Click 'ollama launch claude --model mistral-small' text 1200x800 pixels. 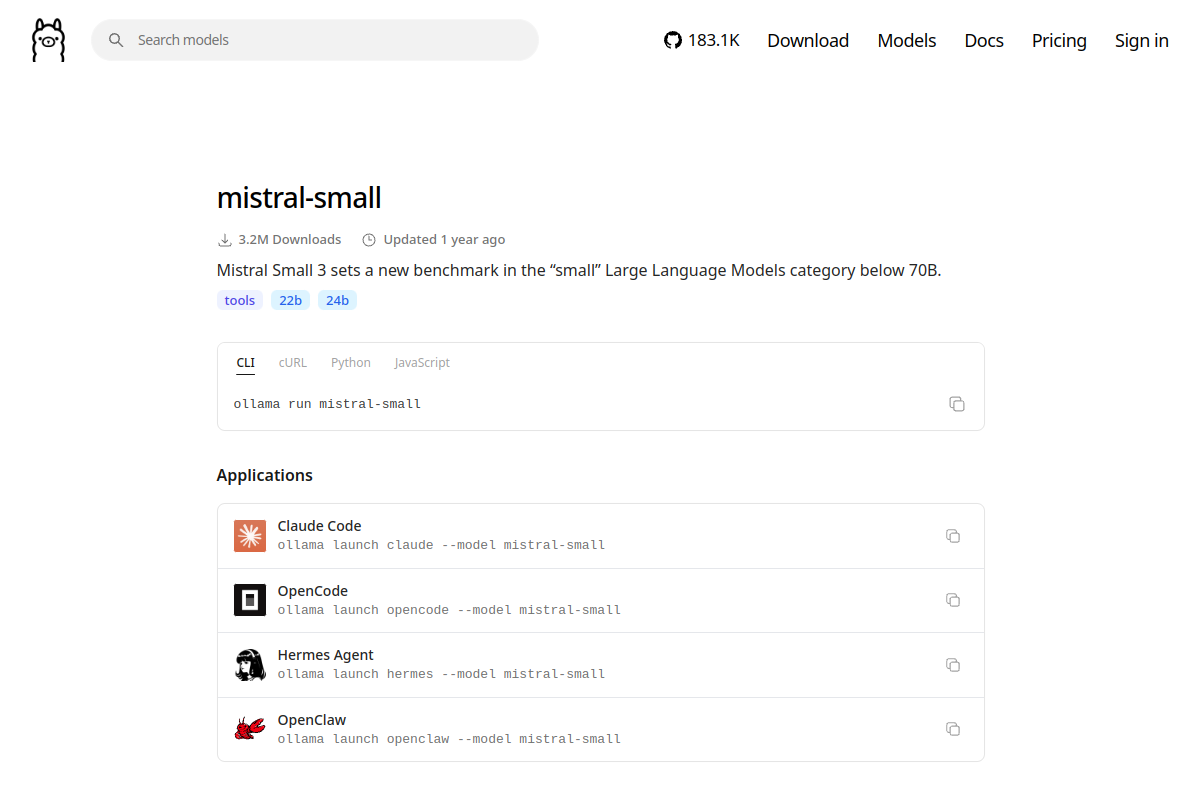(x=441, y=545)
